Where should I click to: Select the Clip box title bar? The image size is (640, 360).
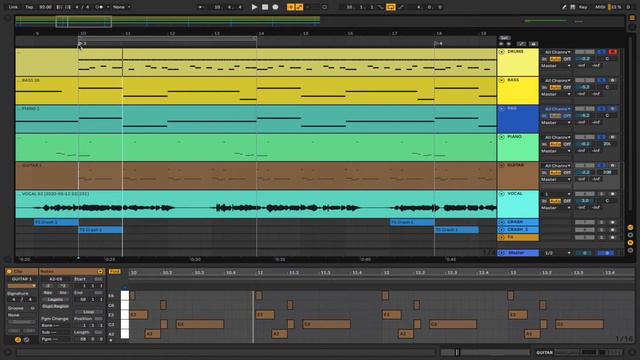22,271
